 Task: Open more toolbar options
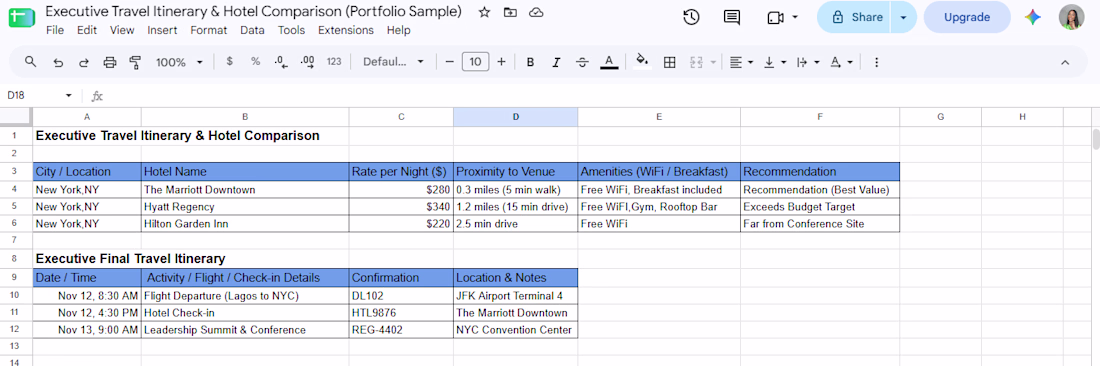tap(876, 62)
